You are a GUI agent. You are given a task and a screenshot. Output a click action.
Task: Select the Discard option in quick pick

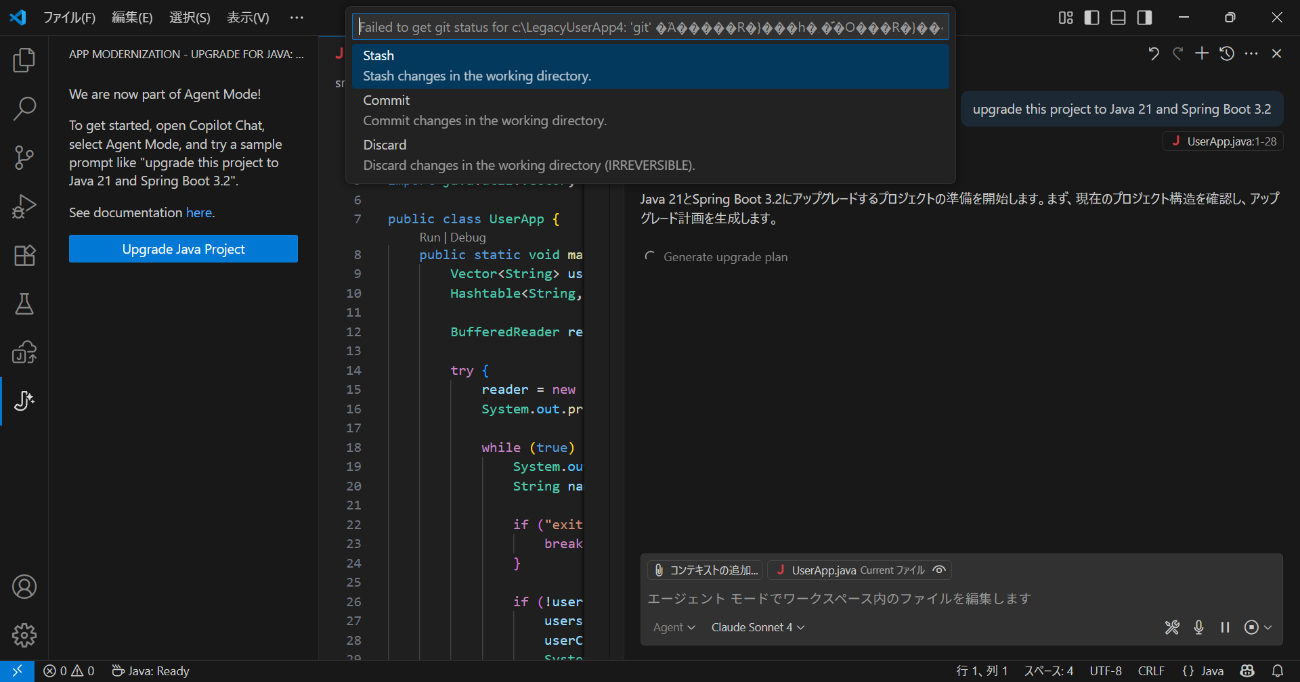(x=650, y=155)
